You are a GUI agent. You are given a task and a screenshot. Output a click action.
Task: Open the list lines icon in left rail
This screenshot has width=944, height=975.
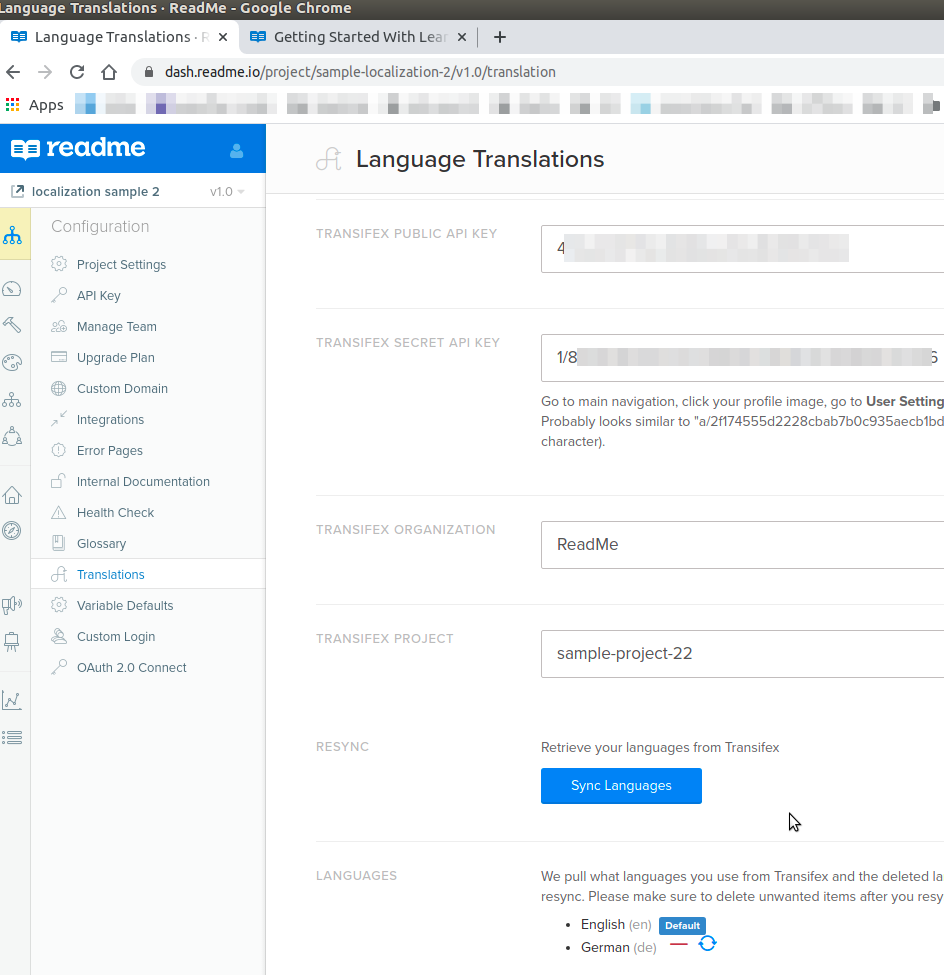click(x=12, y=737)
